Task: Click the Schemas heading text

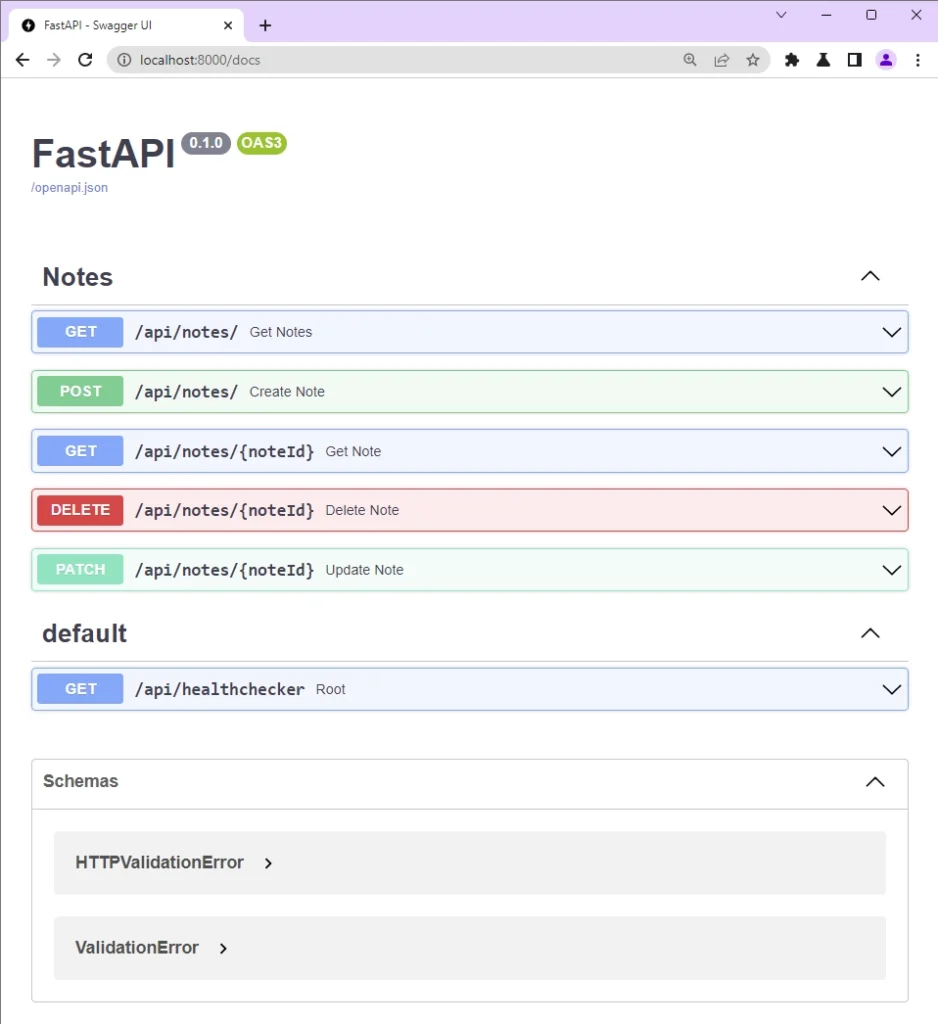Action: [x=80, y=781]
